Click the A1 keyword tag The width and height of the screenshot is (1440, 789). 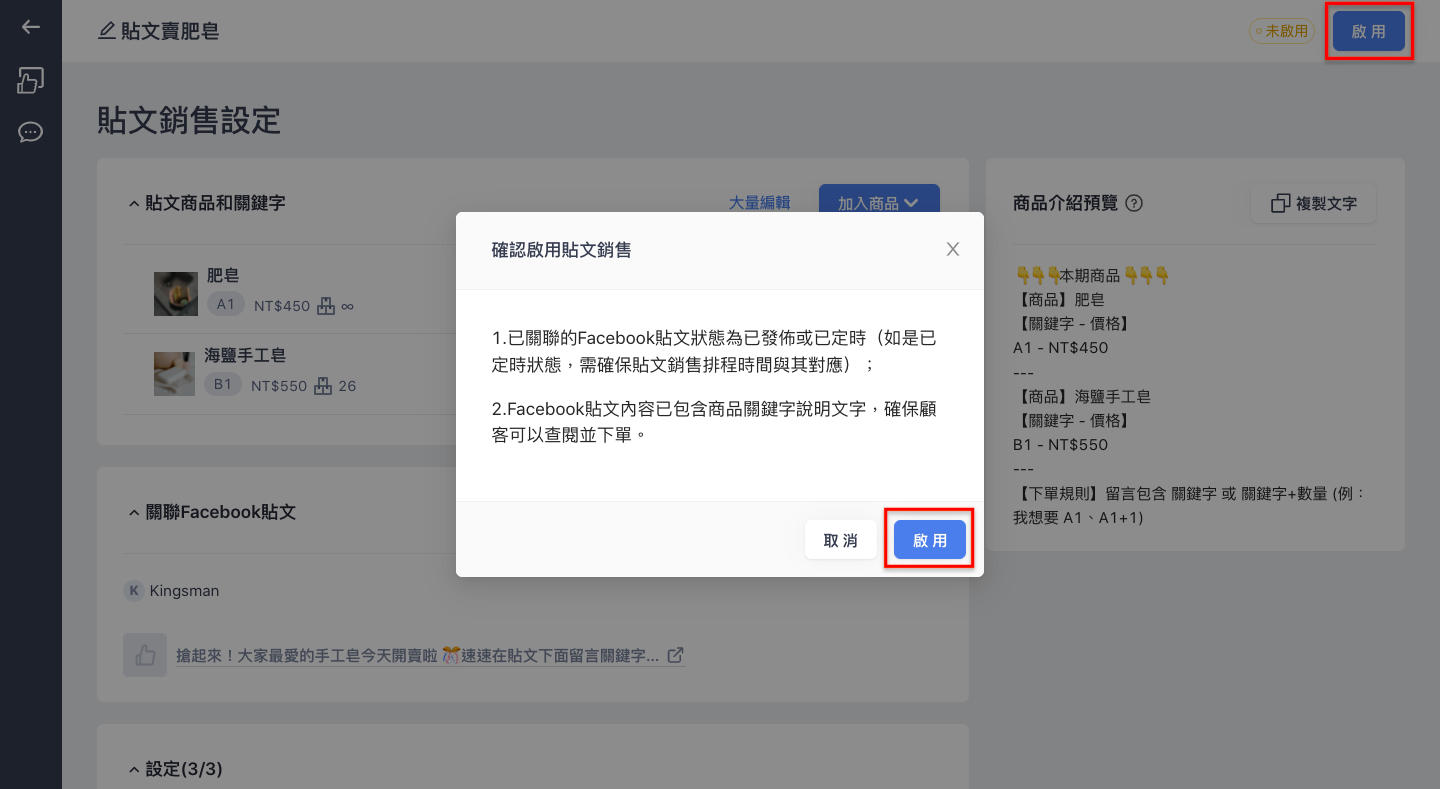tap(225, 304)
